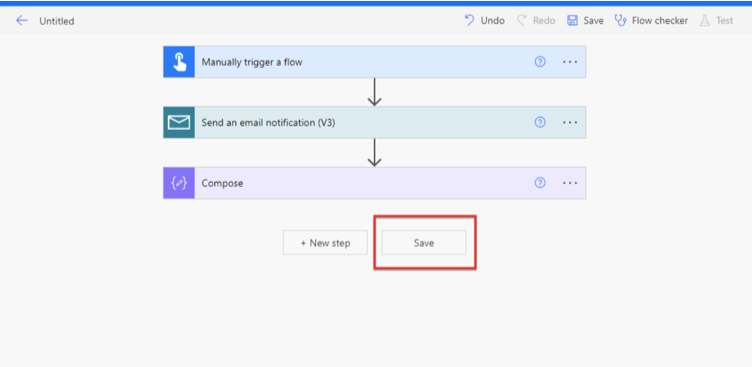Click the email envelope icon on the notification step

179,122
